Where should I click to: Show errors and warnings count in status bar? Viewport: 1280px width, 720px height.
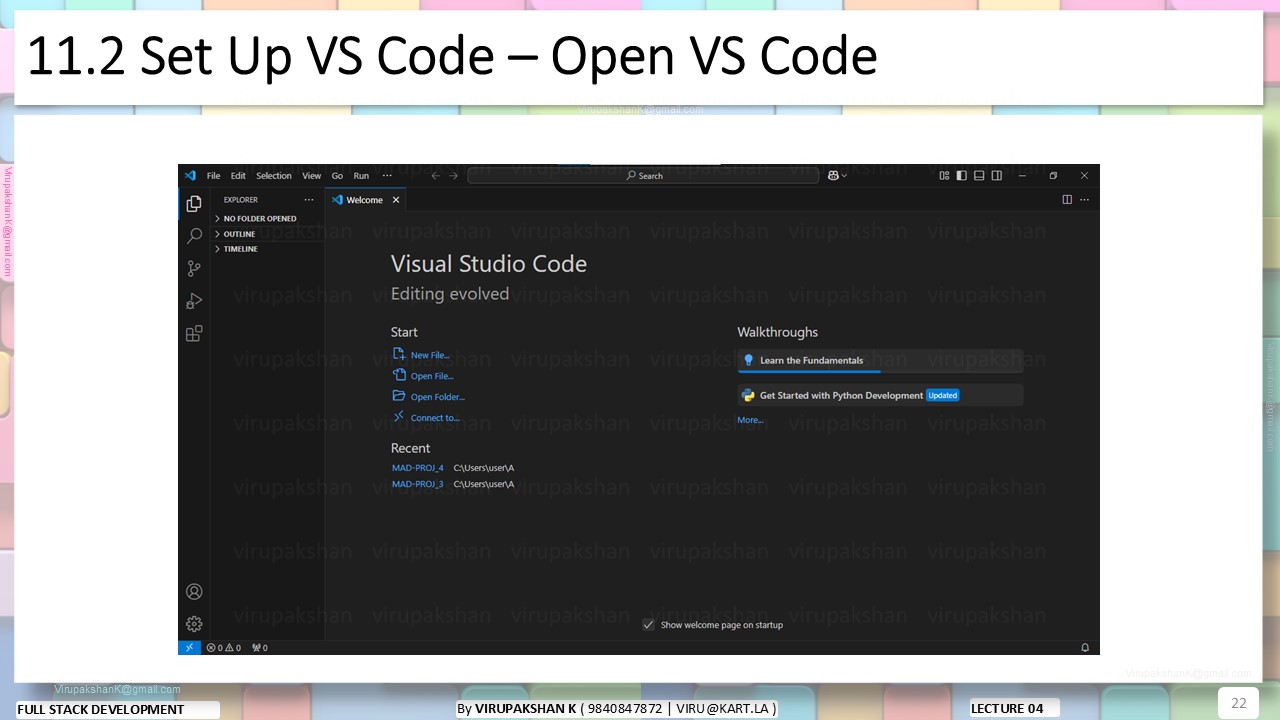tap(223, 648)
